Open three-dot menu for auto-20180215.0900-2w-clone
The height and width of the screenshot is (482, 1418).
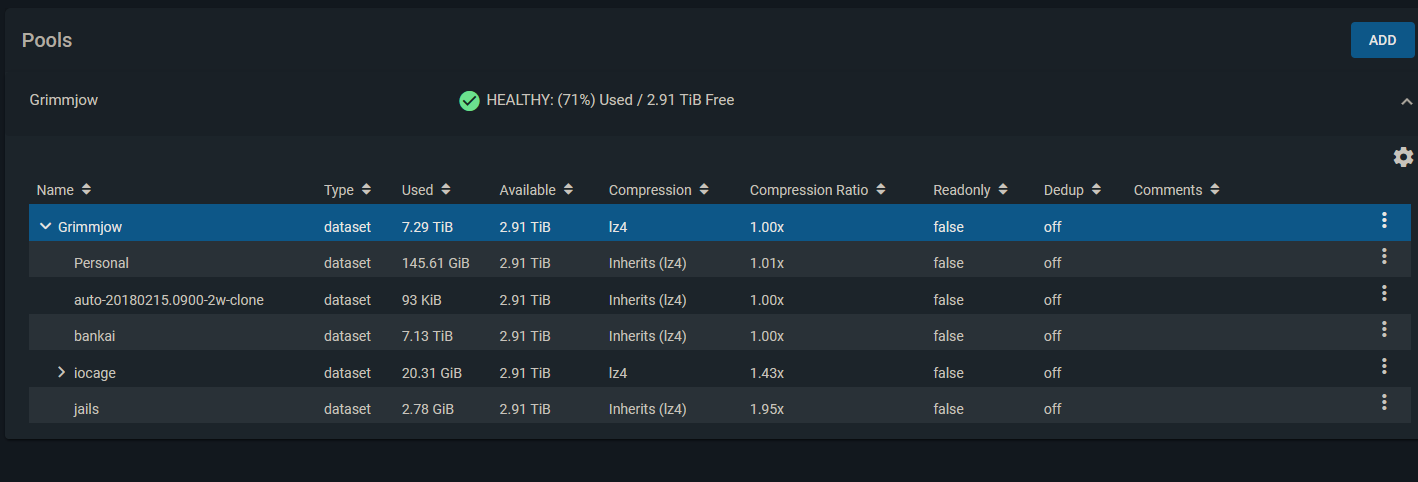pyautogui.click(x=1384, y=294)
